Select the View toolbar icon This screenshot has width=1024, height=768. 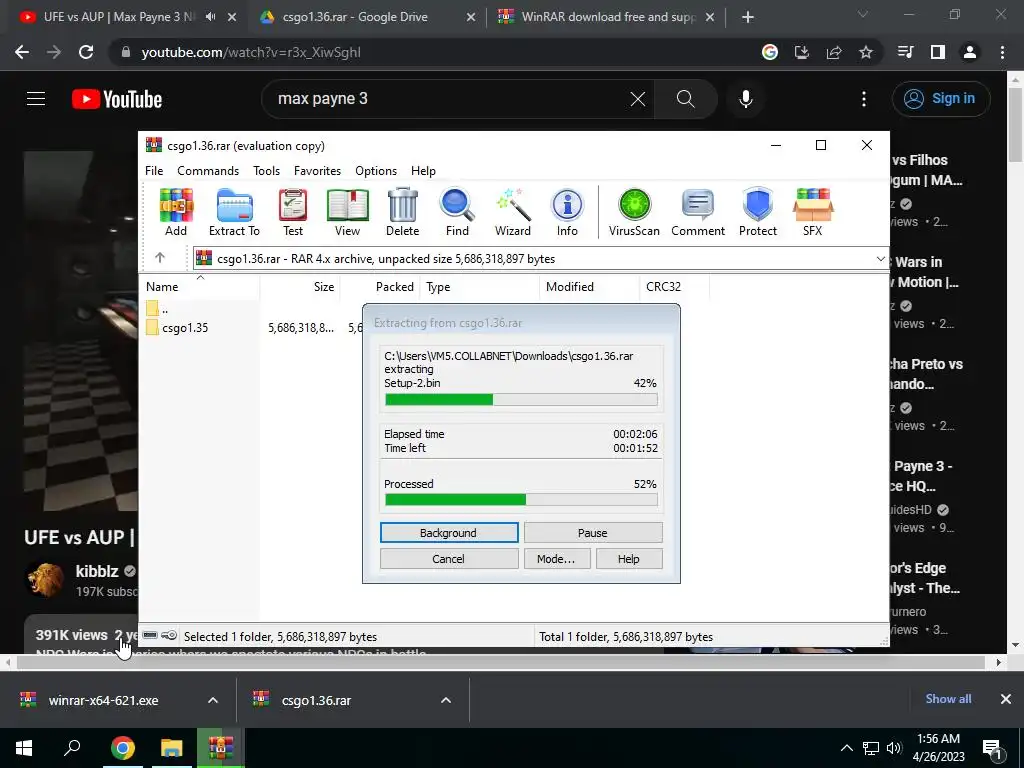click(x=347, y=212)
